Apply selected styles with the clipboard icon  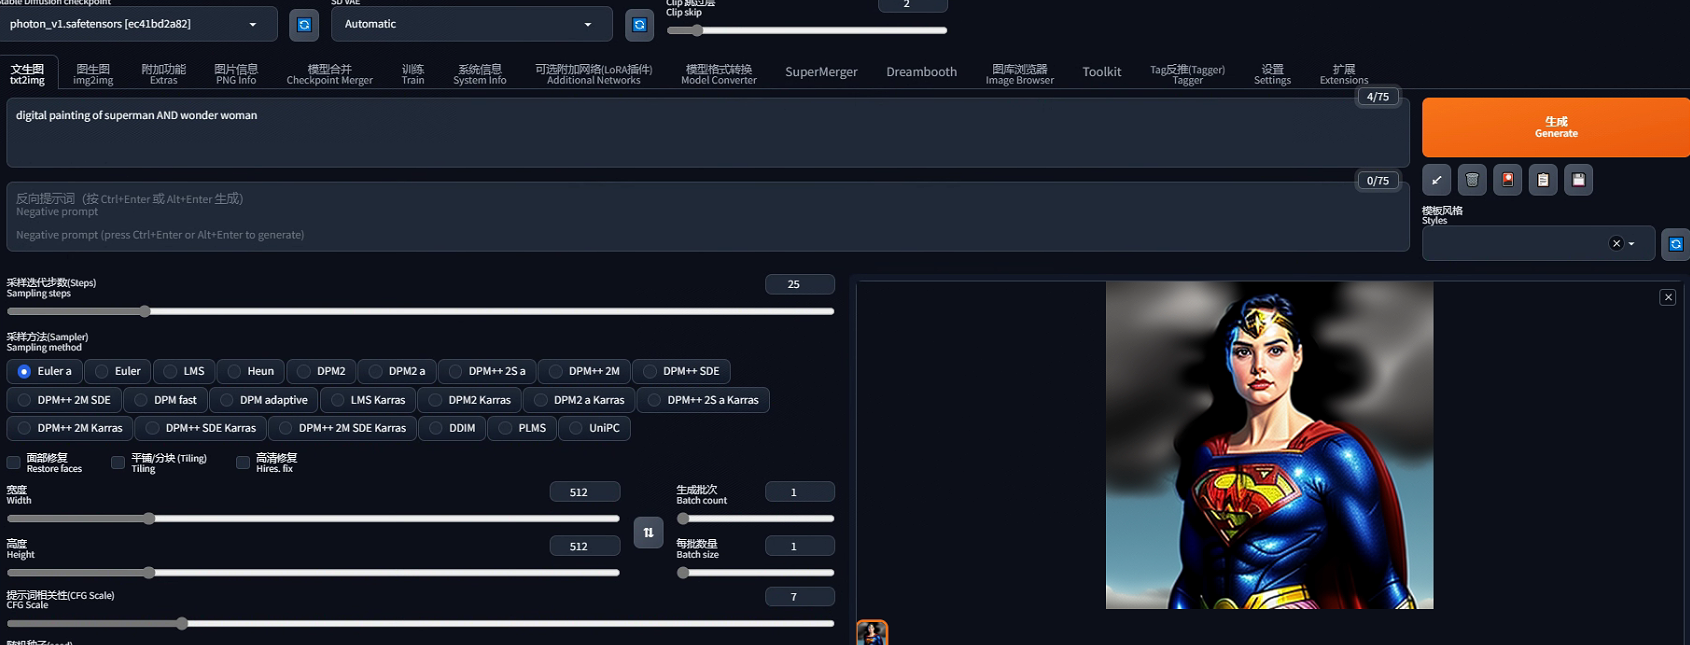(1543, 180)
